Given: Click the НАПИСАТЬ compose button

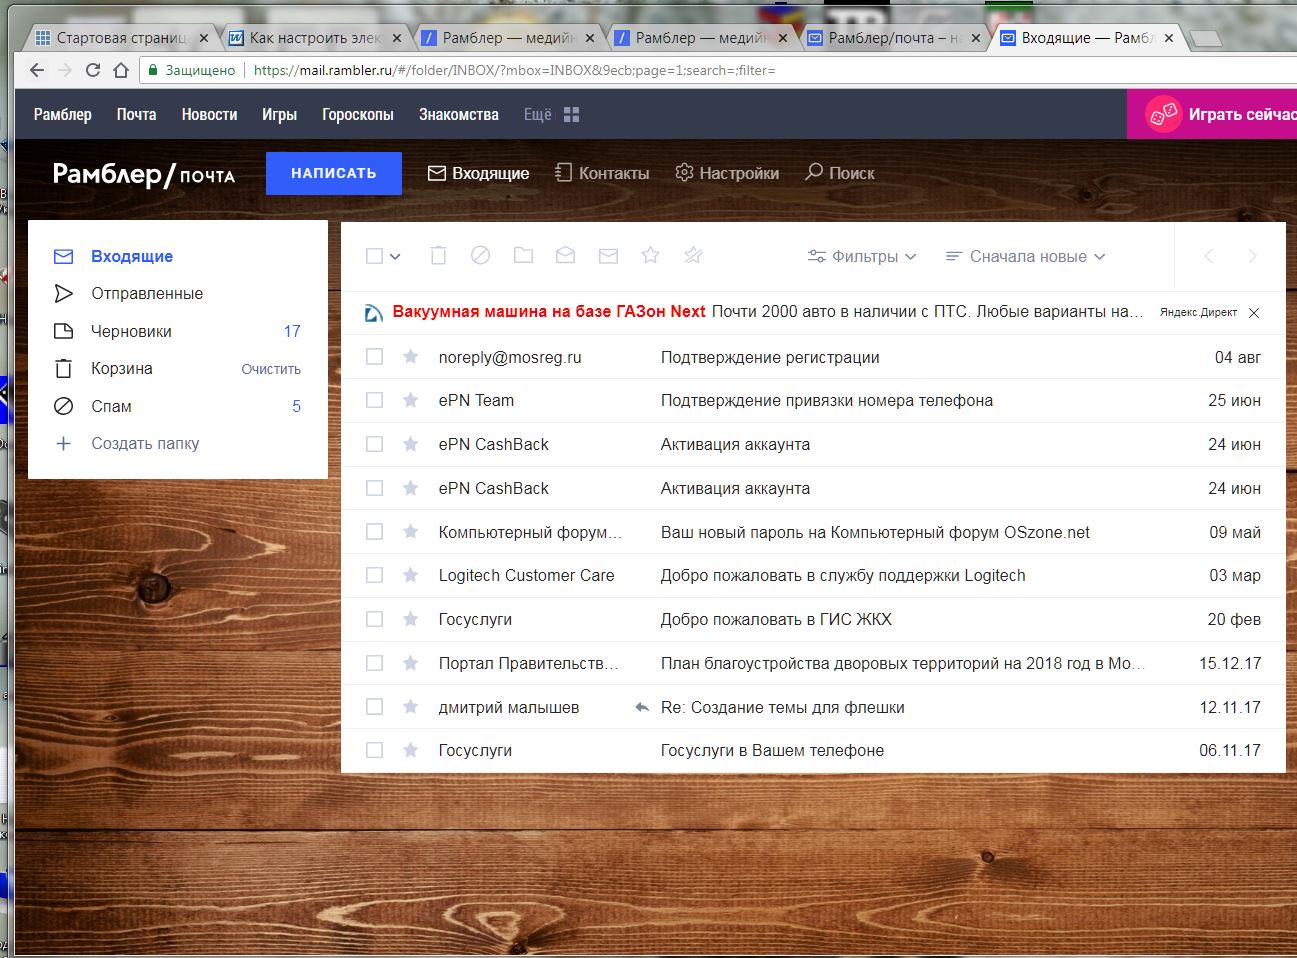Looking at the screenshot, I should tap(334, 173).
